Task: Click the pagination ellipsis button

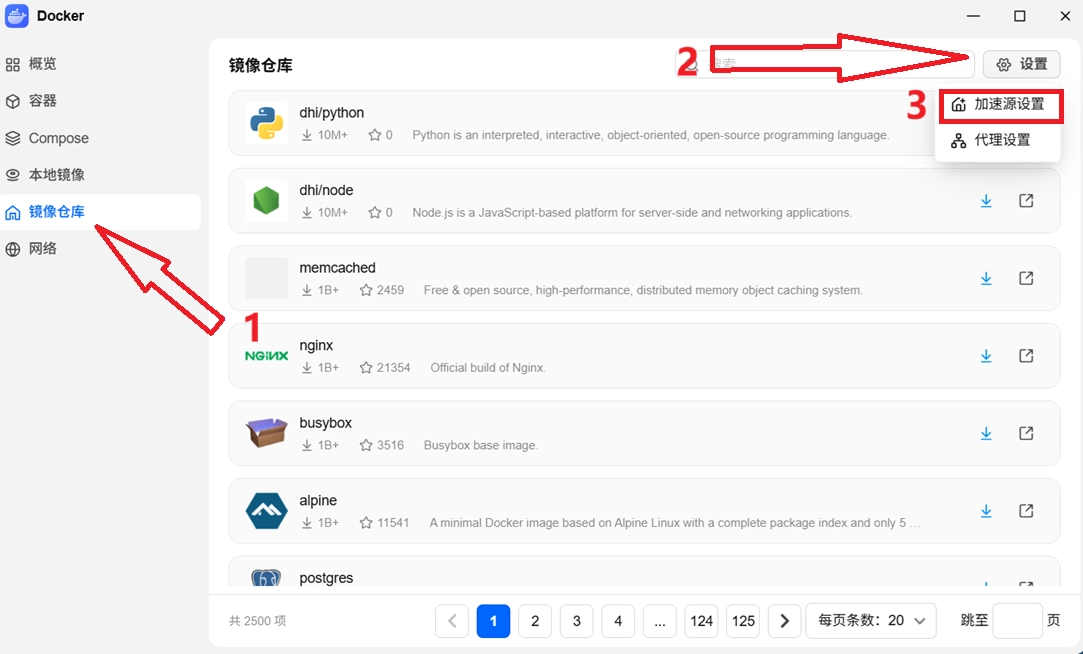Action: click(660, 621)
